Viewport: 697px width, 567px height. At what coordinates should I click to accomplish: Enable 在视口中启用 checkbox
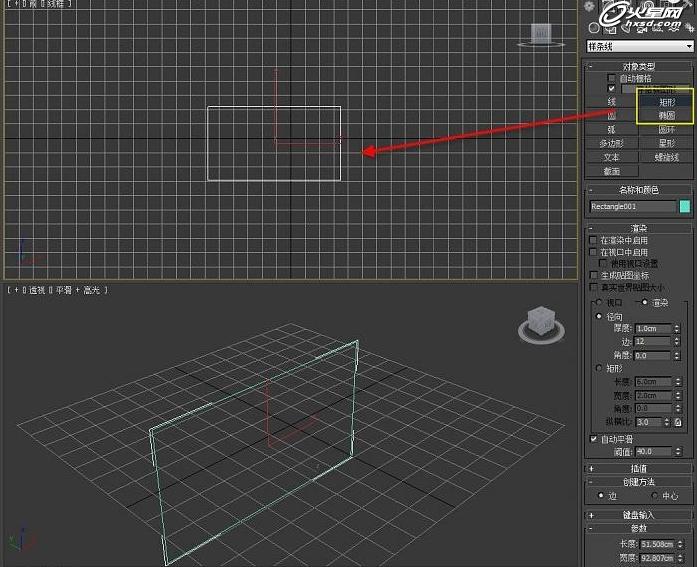tap(593, 252)
